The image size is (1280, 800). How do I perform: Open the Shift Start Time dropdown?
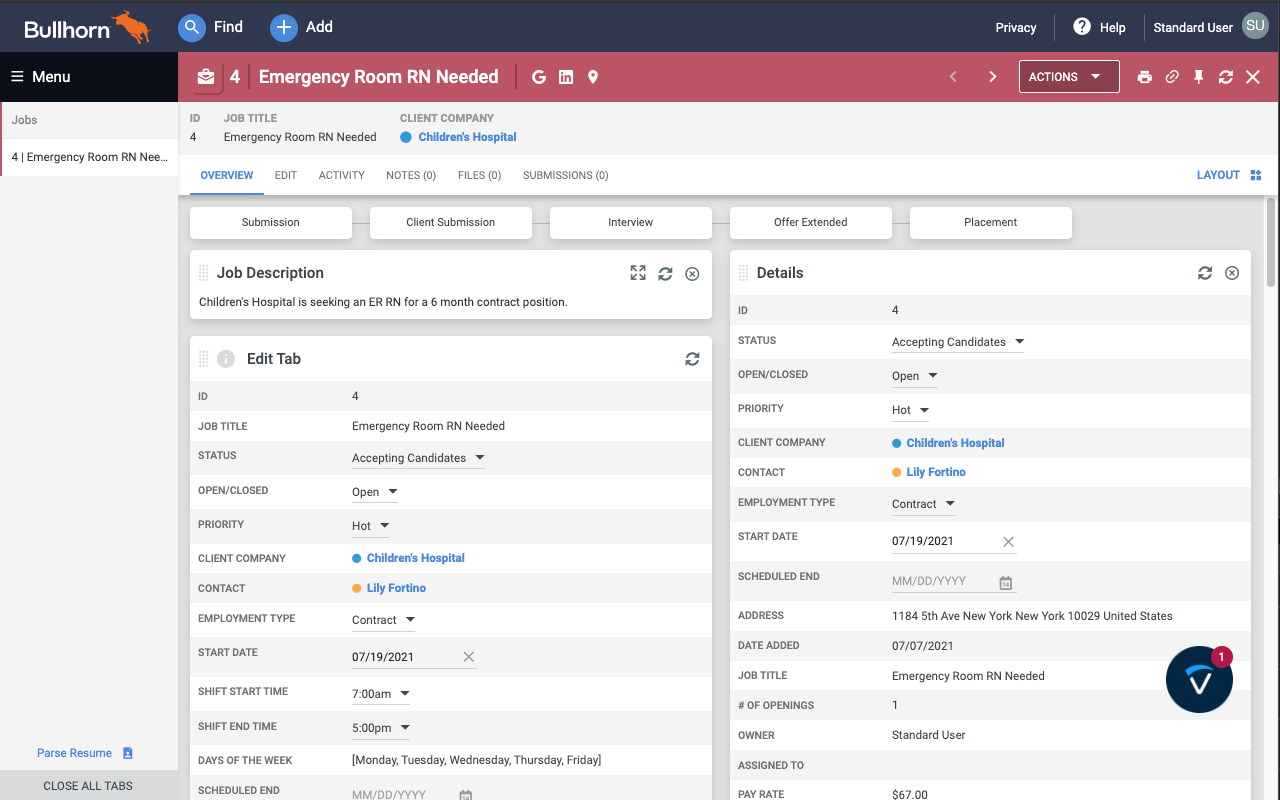380,694
